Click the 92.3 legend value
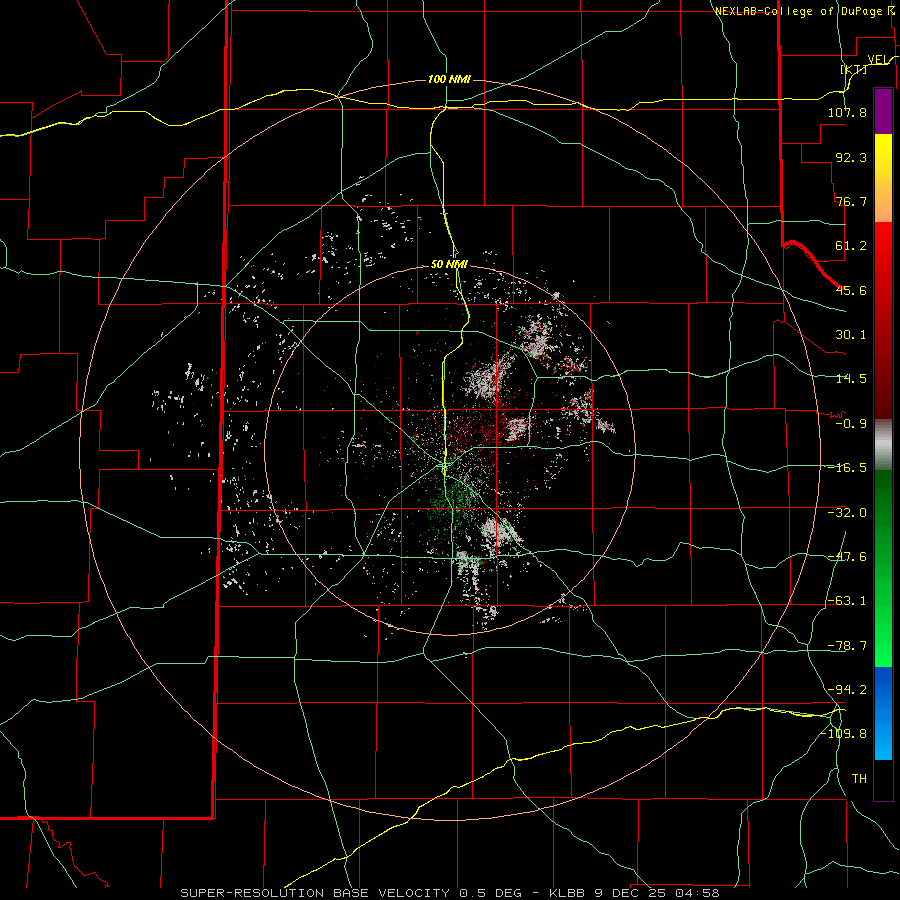 pyautogui.click(x=851, y=157)
